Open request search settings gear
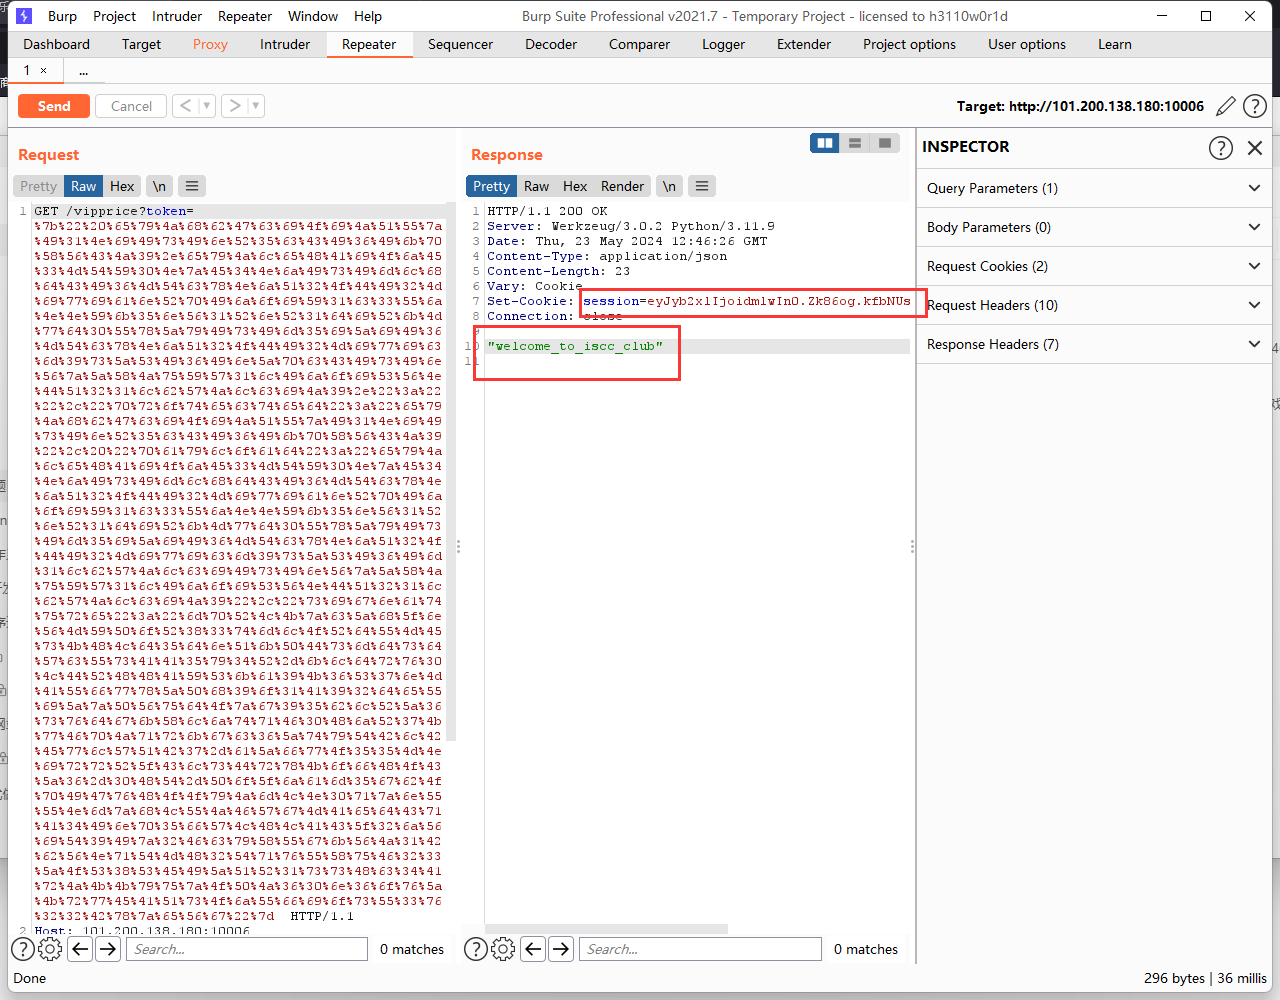This screenshot has width=1280, height=1000. tap(50, 949)
